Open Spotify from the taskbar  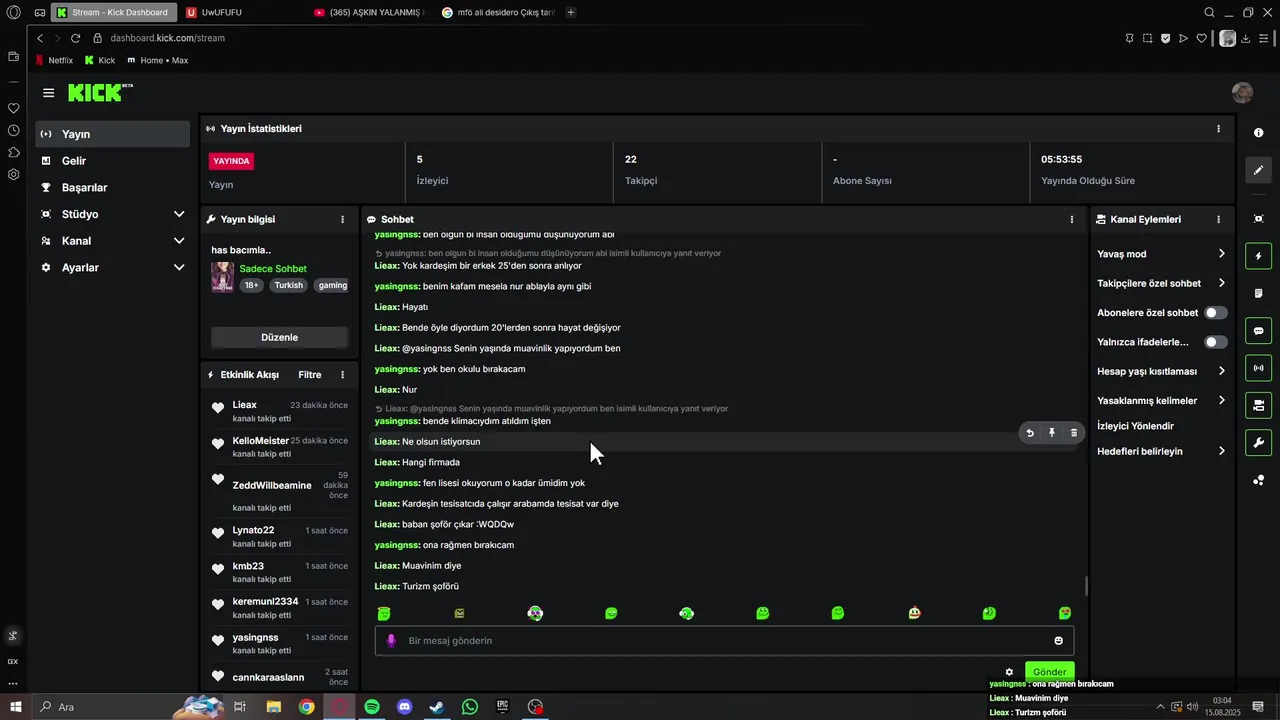372,707
